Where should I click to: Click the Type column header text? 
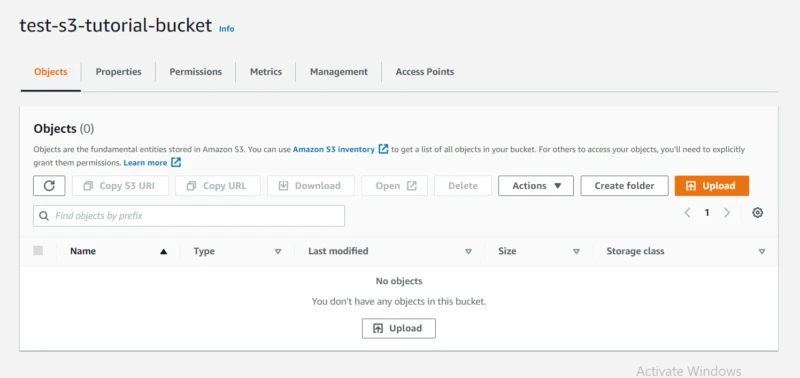click(204, 251)
